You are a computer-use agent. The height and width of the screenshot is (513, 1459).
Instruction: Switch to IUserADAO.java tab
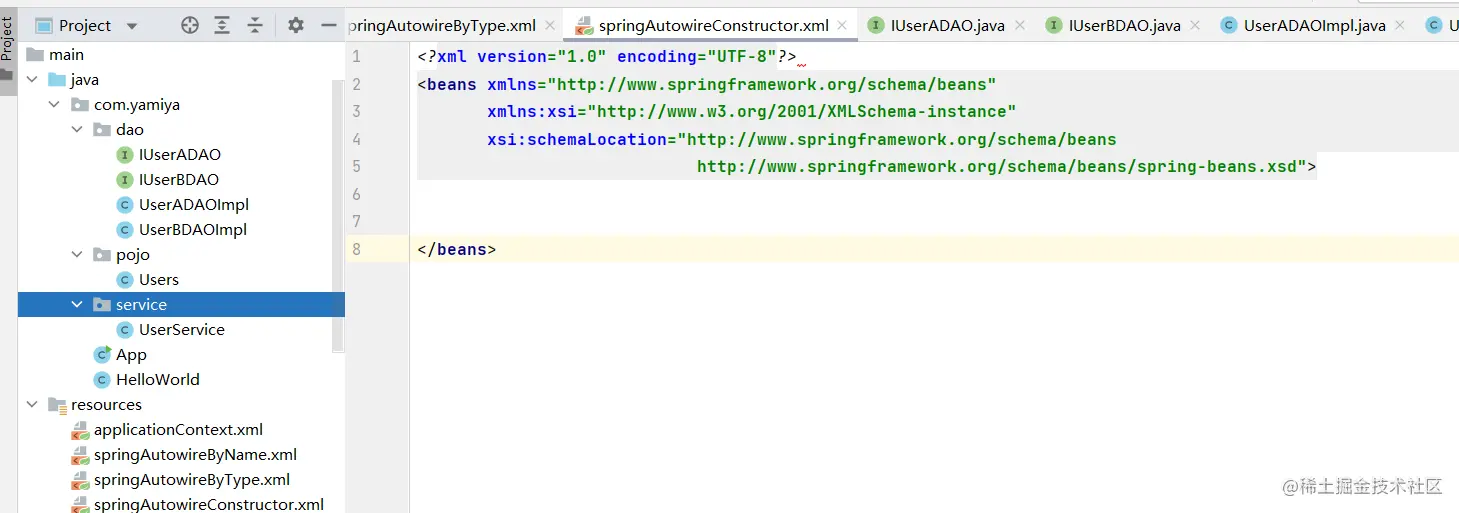[948, 26]
